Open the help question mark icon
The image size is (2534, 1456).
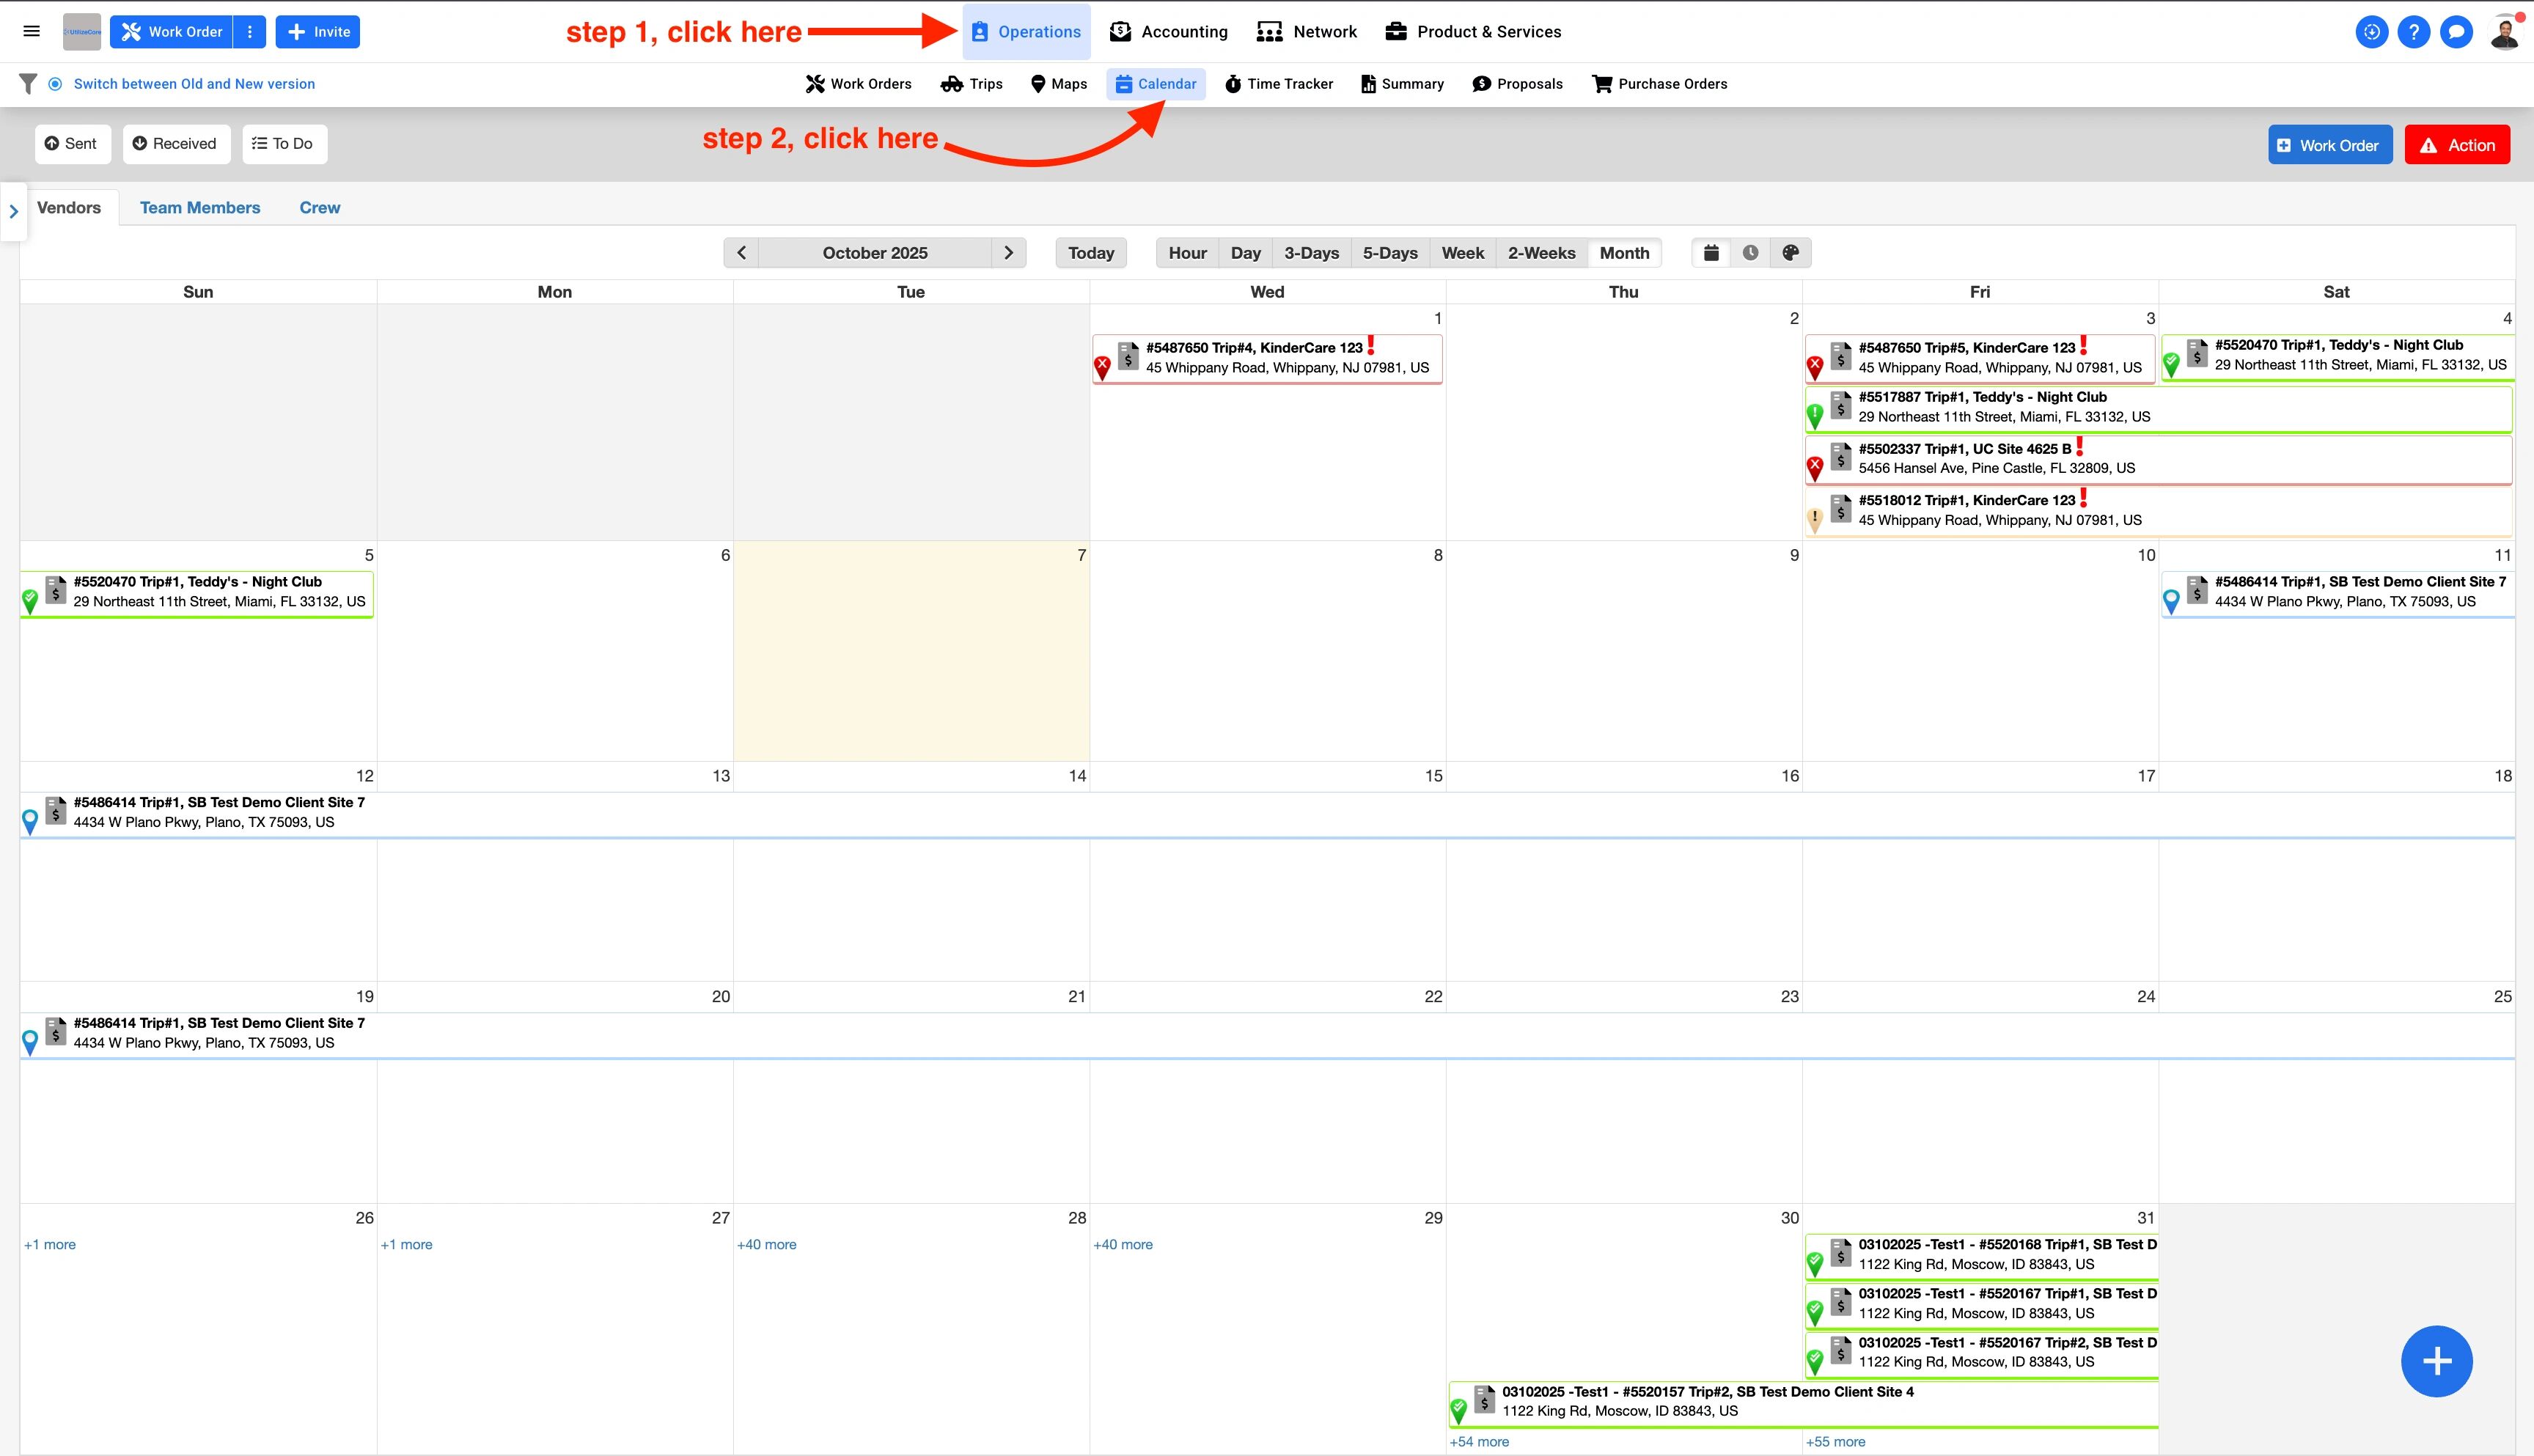tap(2413, 32)
